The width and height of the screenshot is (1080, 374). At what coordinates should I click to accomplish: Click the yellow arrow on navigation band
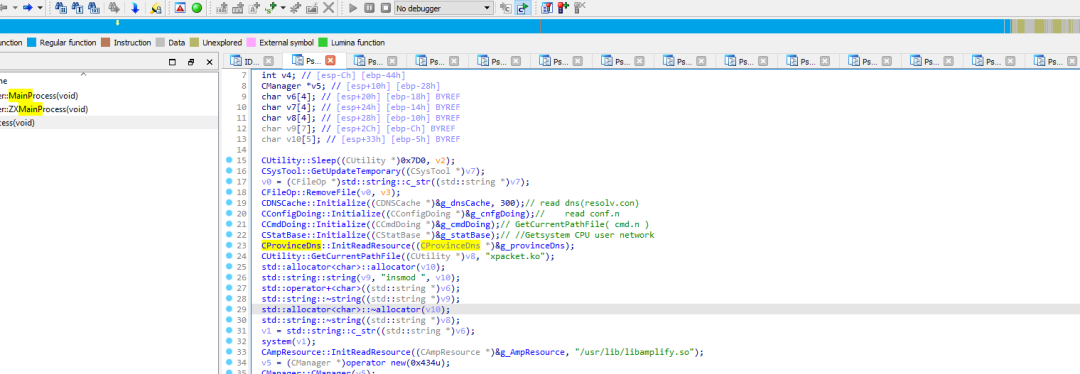117,23
